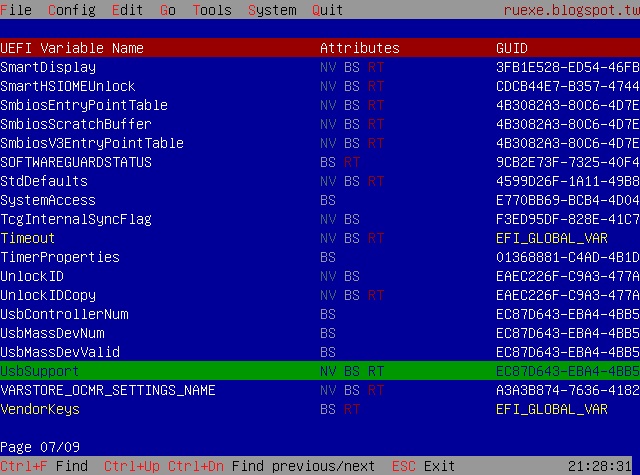640x475 pixels.
Task: Click the Page 07/09 indicator
Action: point(40,447)
